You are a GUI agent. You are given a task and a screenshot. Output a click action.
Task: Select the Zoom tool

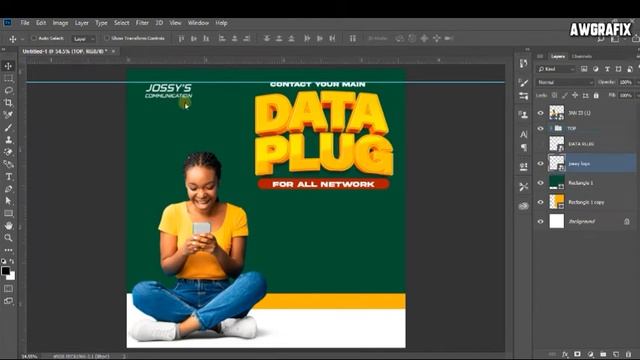click(8, 238)
